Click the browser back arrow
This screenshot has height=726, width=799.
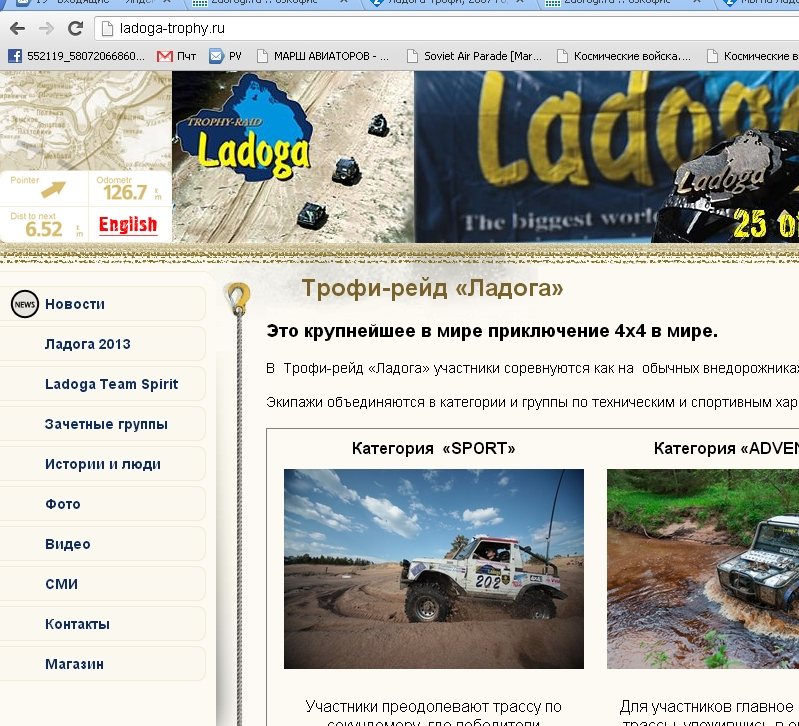pyautogui.click(x=17, y=29)
